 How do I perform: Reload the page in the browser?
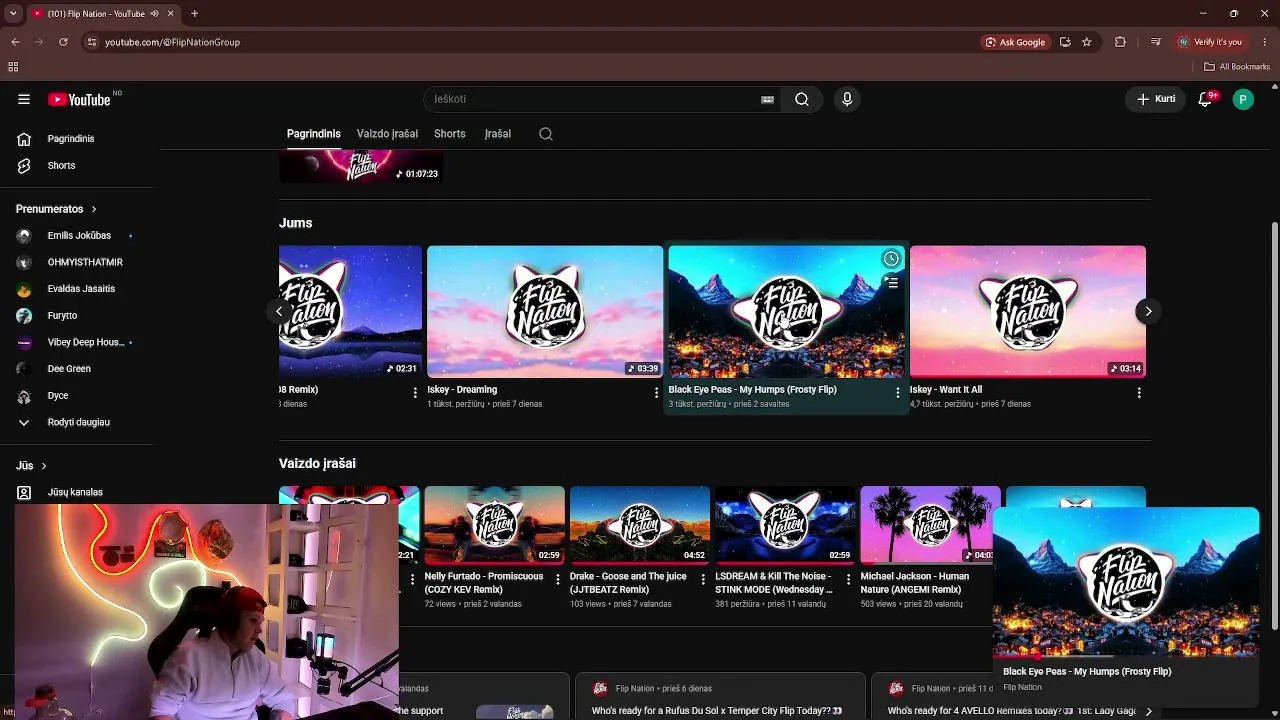[63, 42]
